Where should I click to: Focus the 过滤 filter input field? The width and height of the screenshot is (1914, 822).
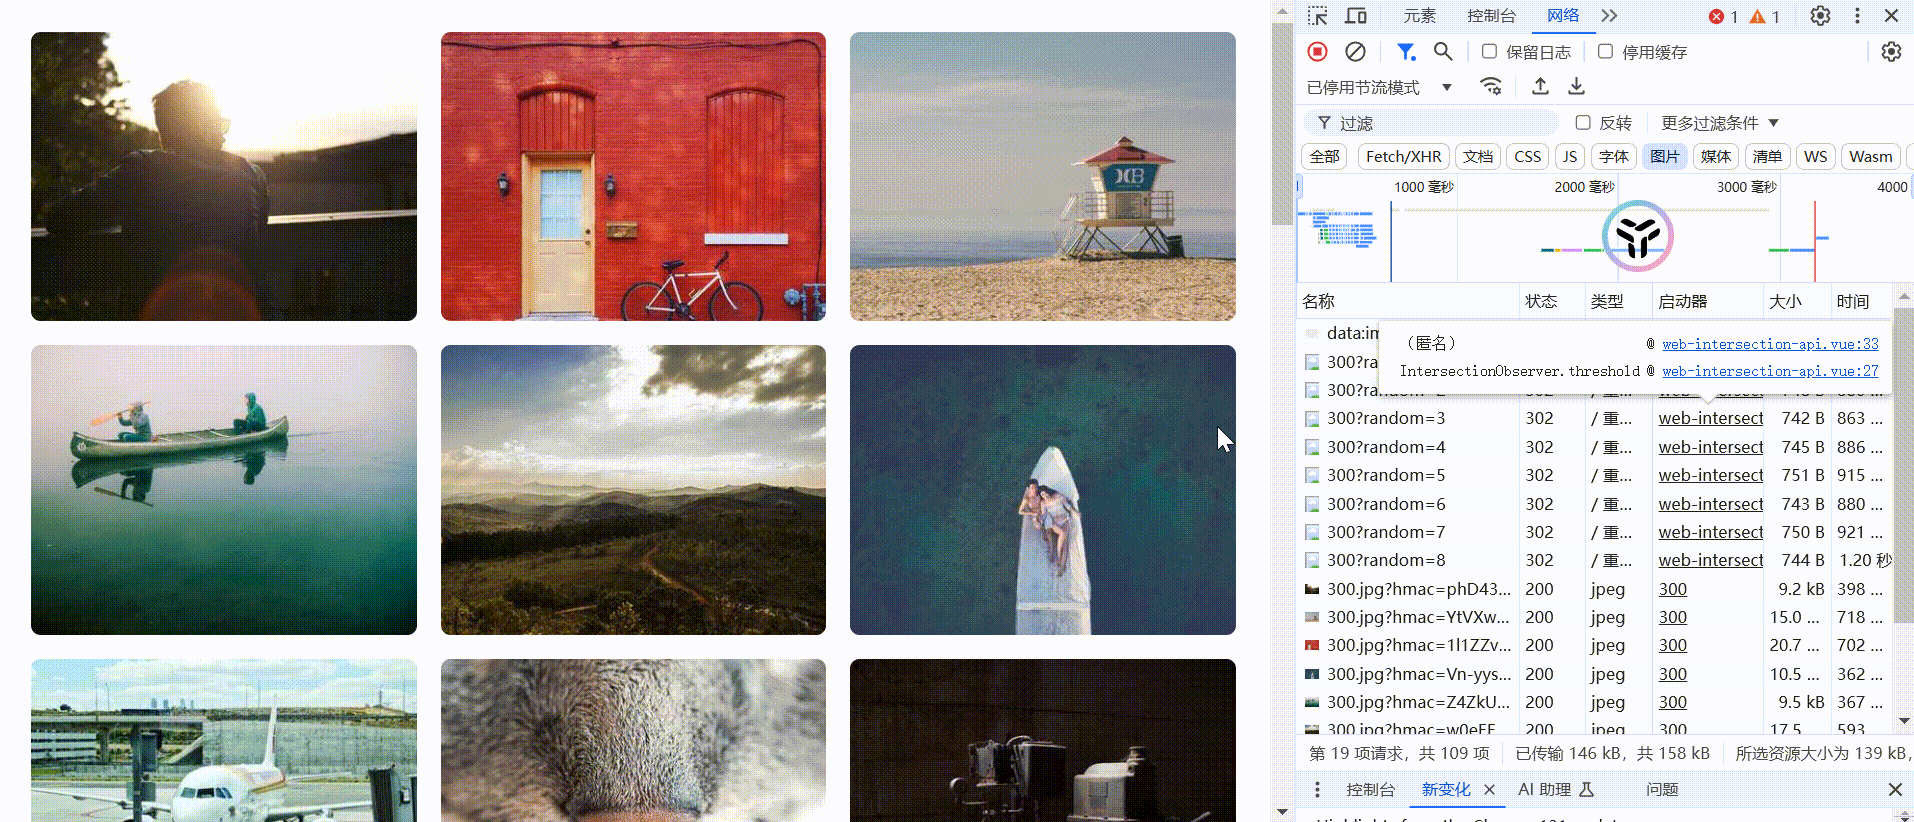(1431, 123)
